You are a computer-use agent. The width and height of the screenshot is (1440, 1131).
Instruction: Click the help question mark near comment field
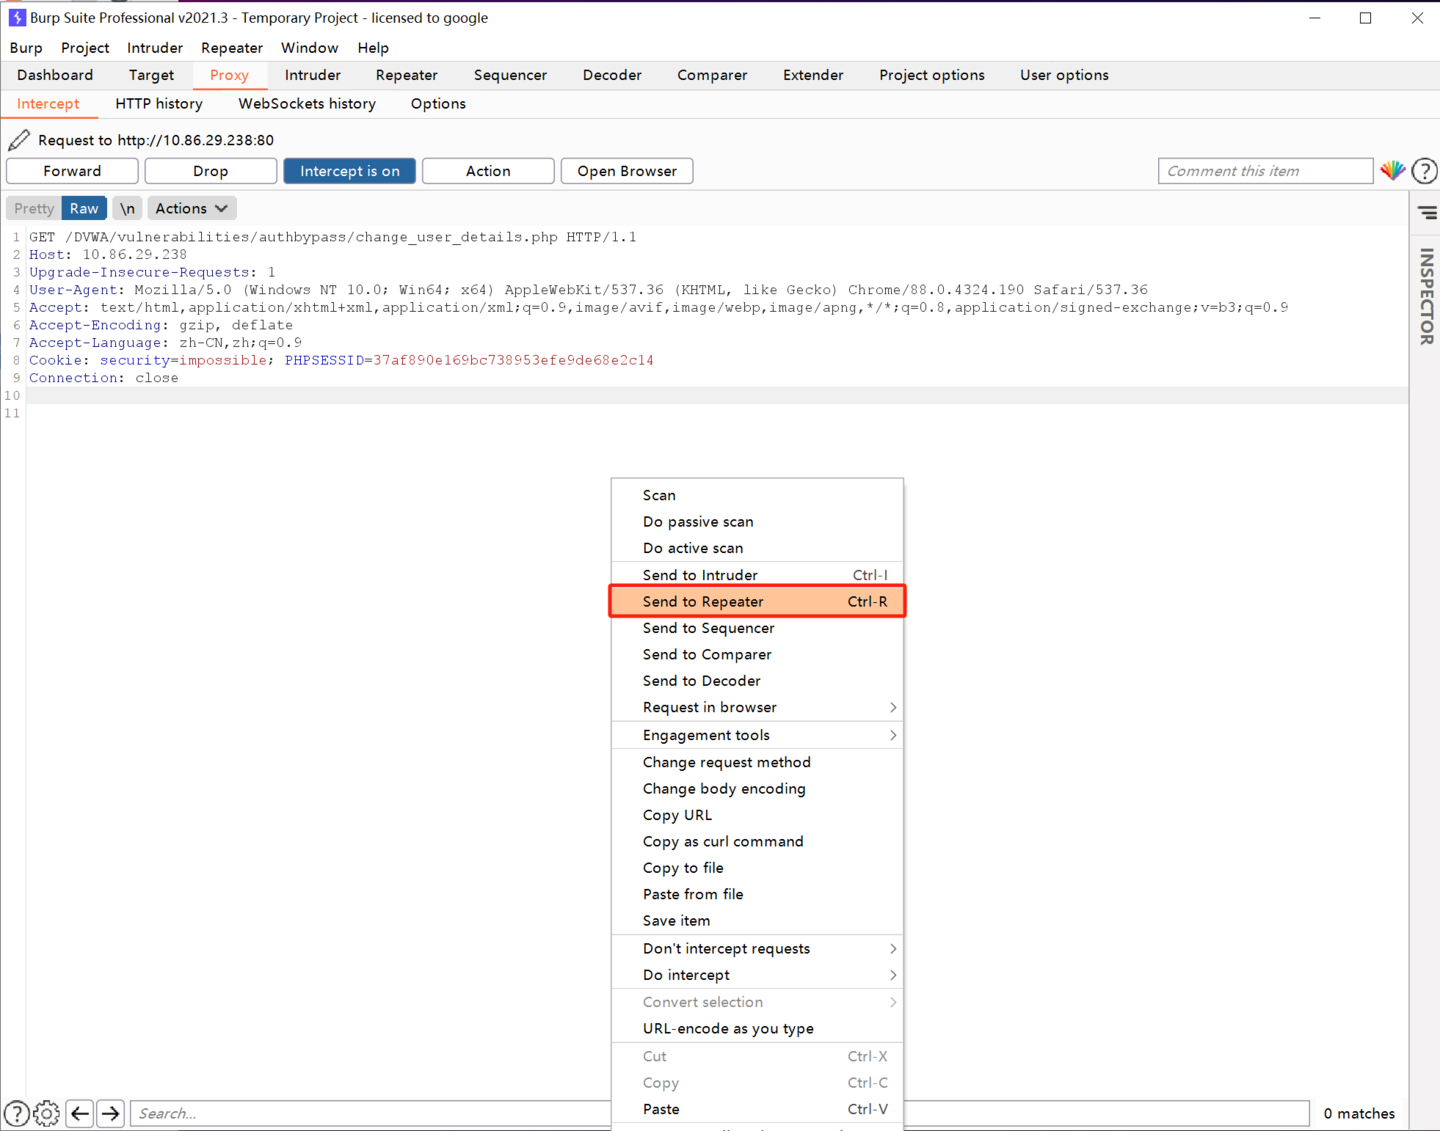tap(1424, 171)
